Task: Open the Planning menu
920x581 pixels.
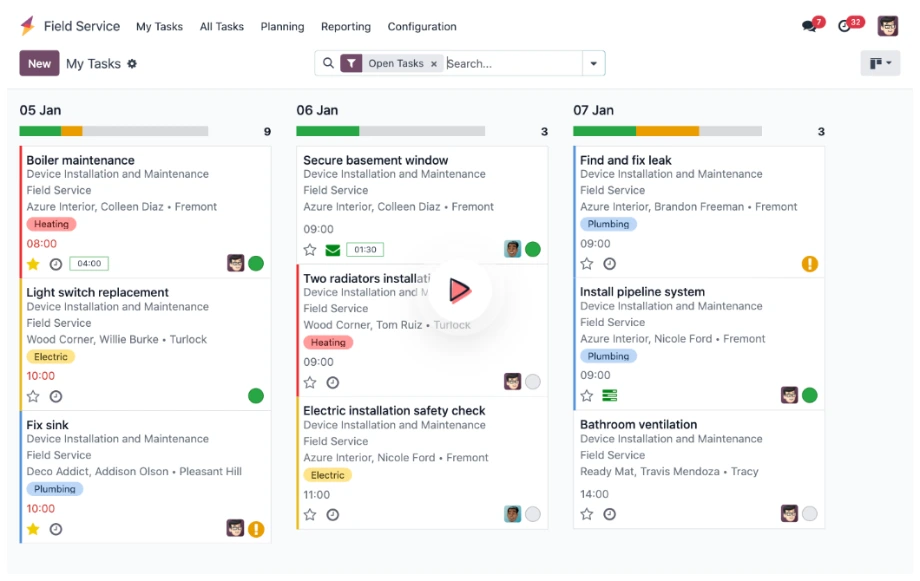Action: [282, 27]
